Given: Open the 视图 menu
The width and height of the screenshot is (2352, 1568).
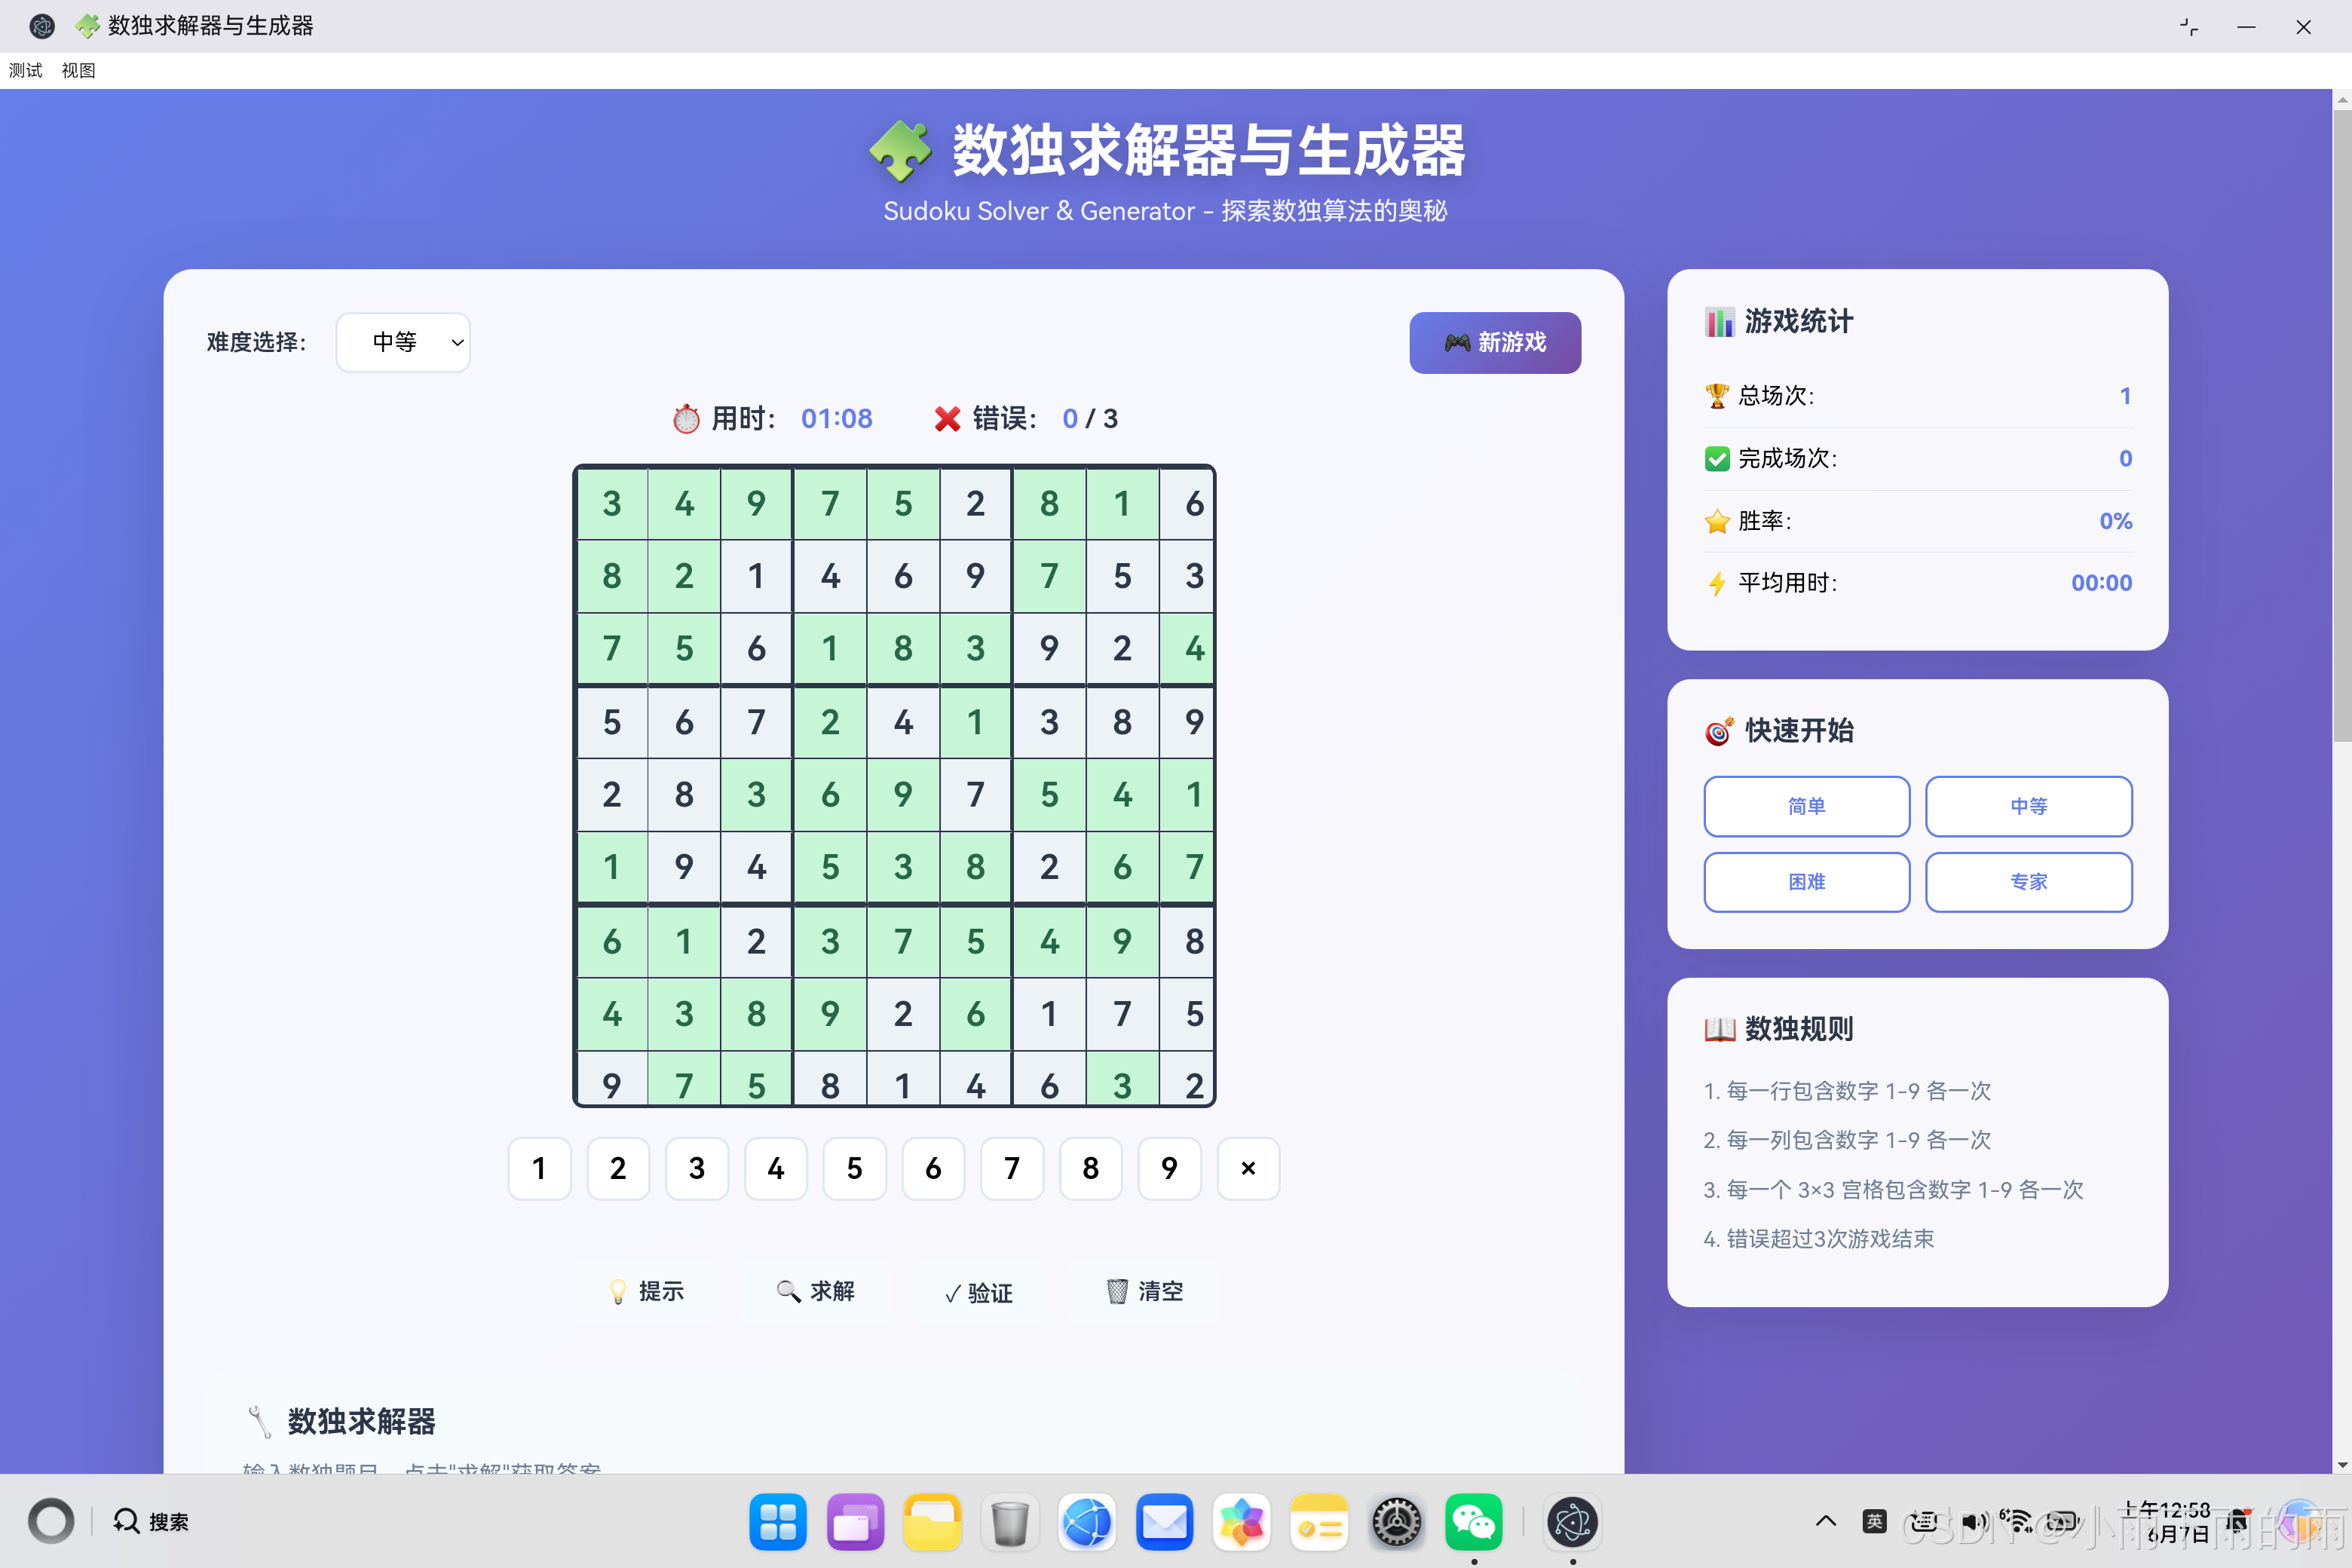Looking at the screenshot, I should pyautogui.click(x=78, y=70).
